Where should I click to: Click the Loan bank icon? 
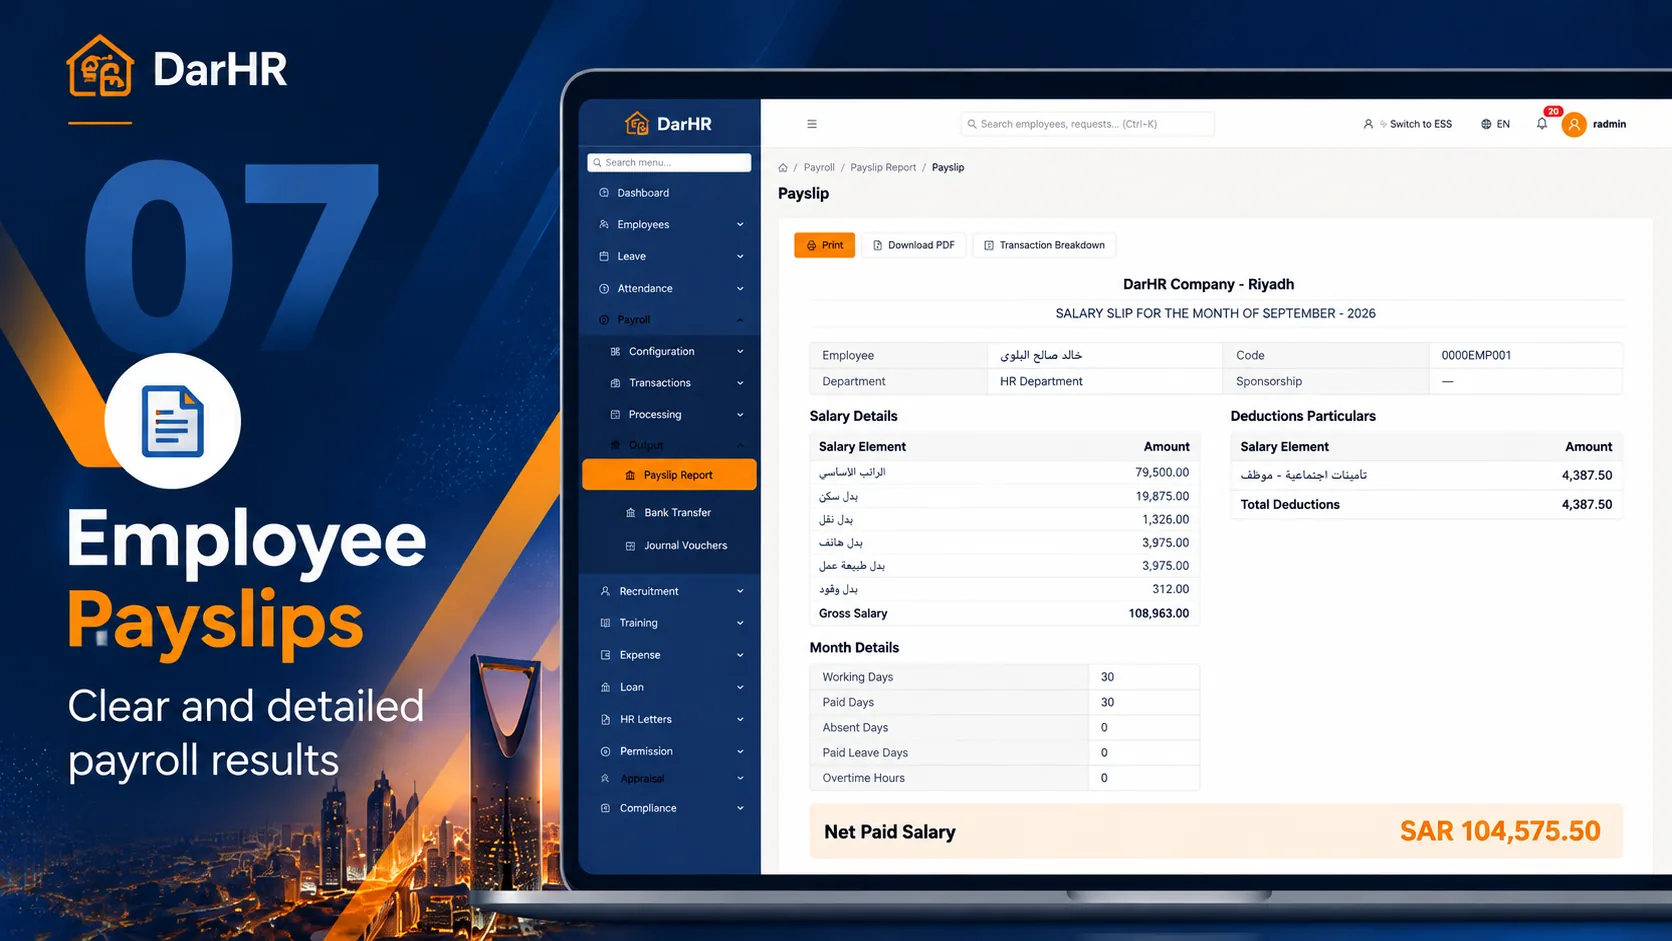605,688
